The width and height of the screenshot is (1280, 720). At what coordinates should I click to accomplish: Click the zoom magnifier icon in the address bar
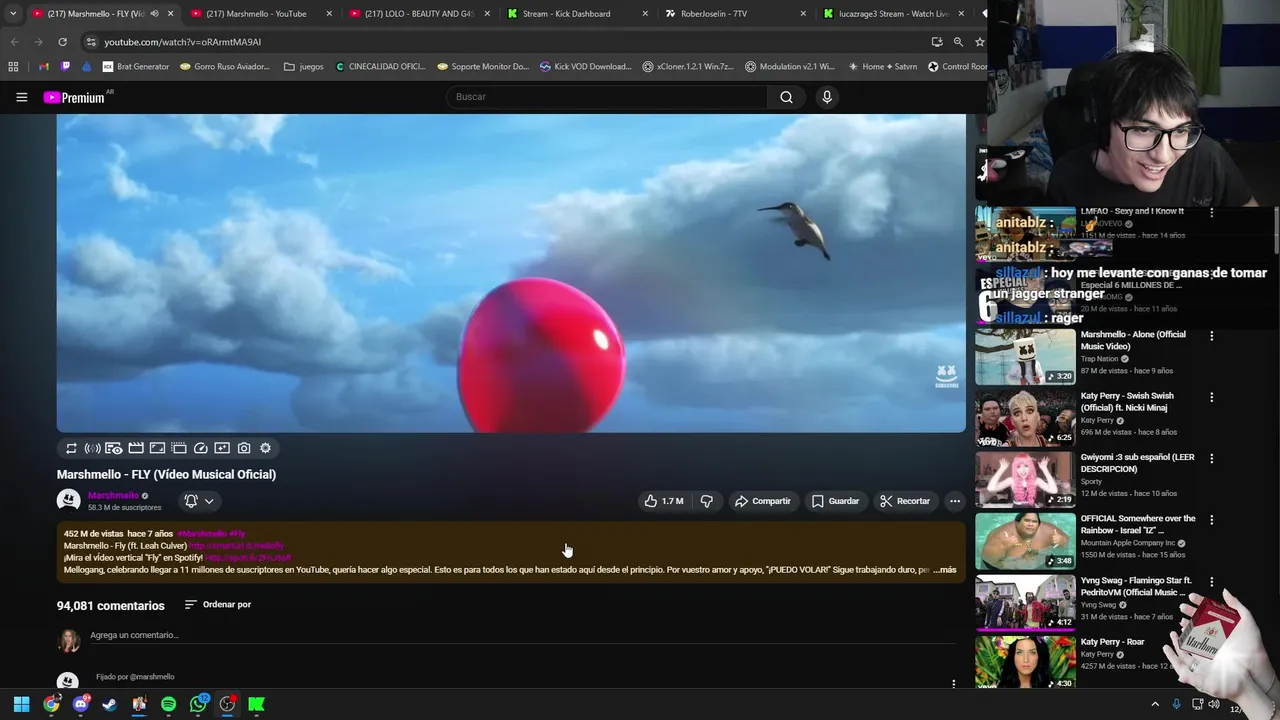958,42
